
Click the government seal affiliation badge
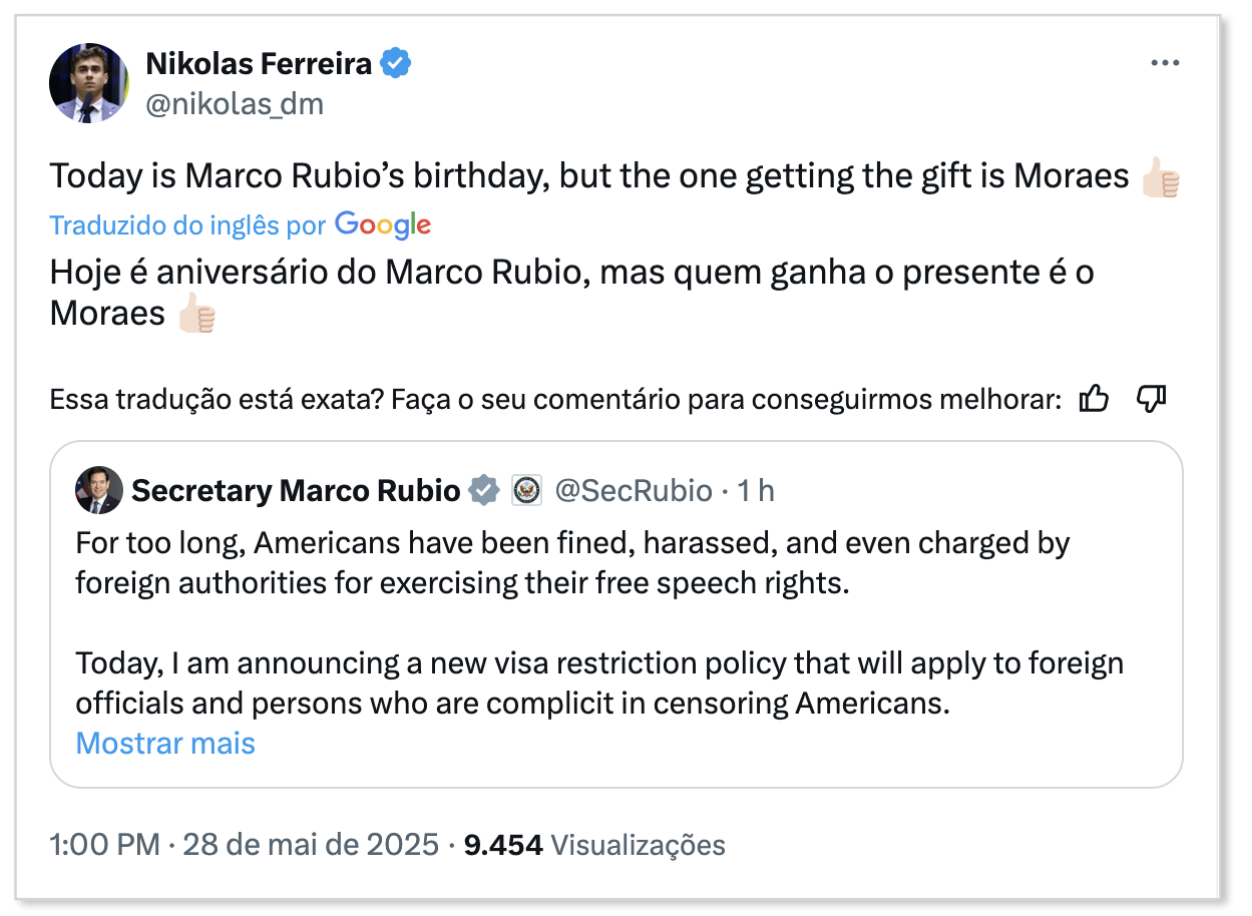[x=526, y=491]
